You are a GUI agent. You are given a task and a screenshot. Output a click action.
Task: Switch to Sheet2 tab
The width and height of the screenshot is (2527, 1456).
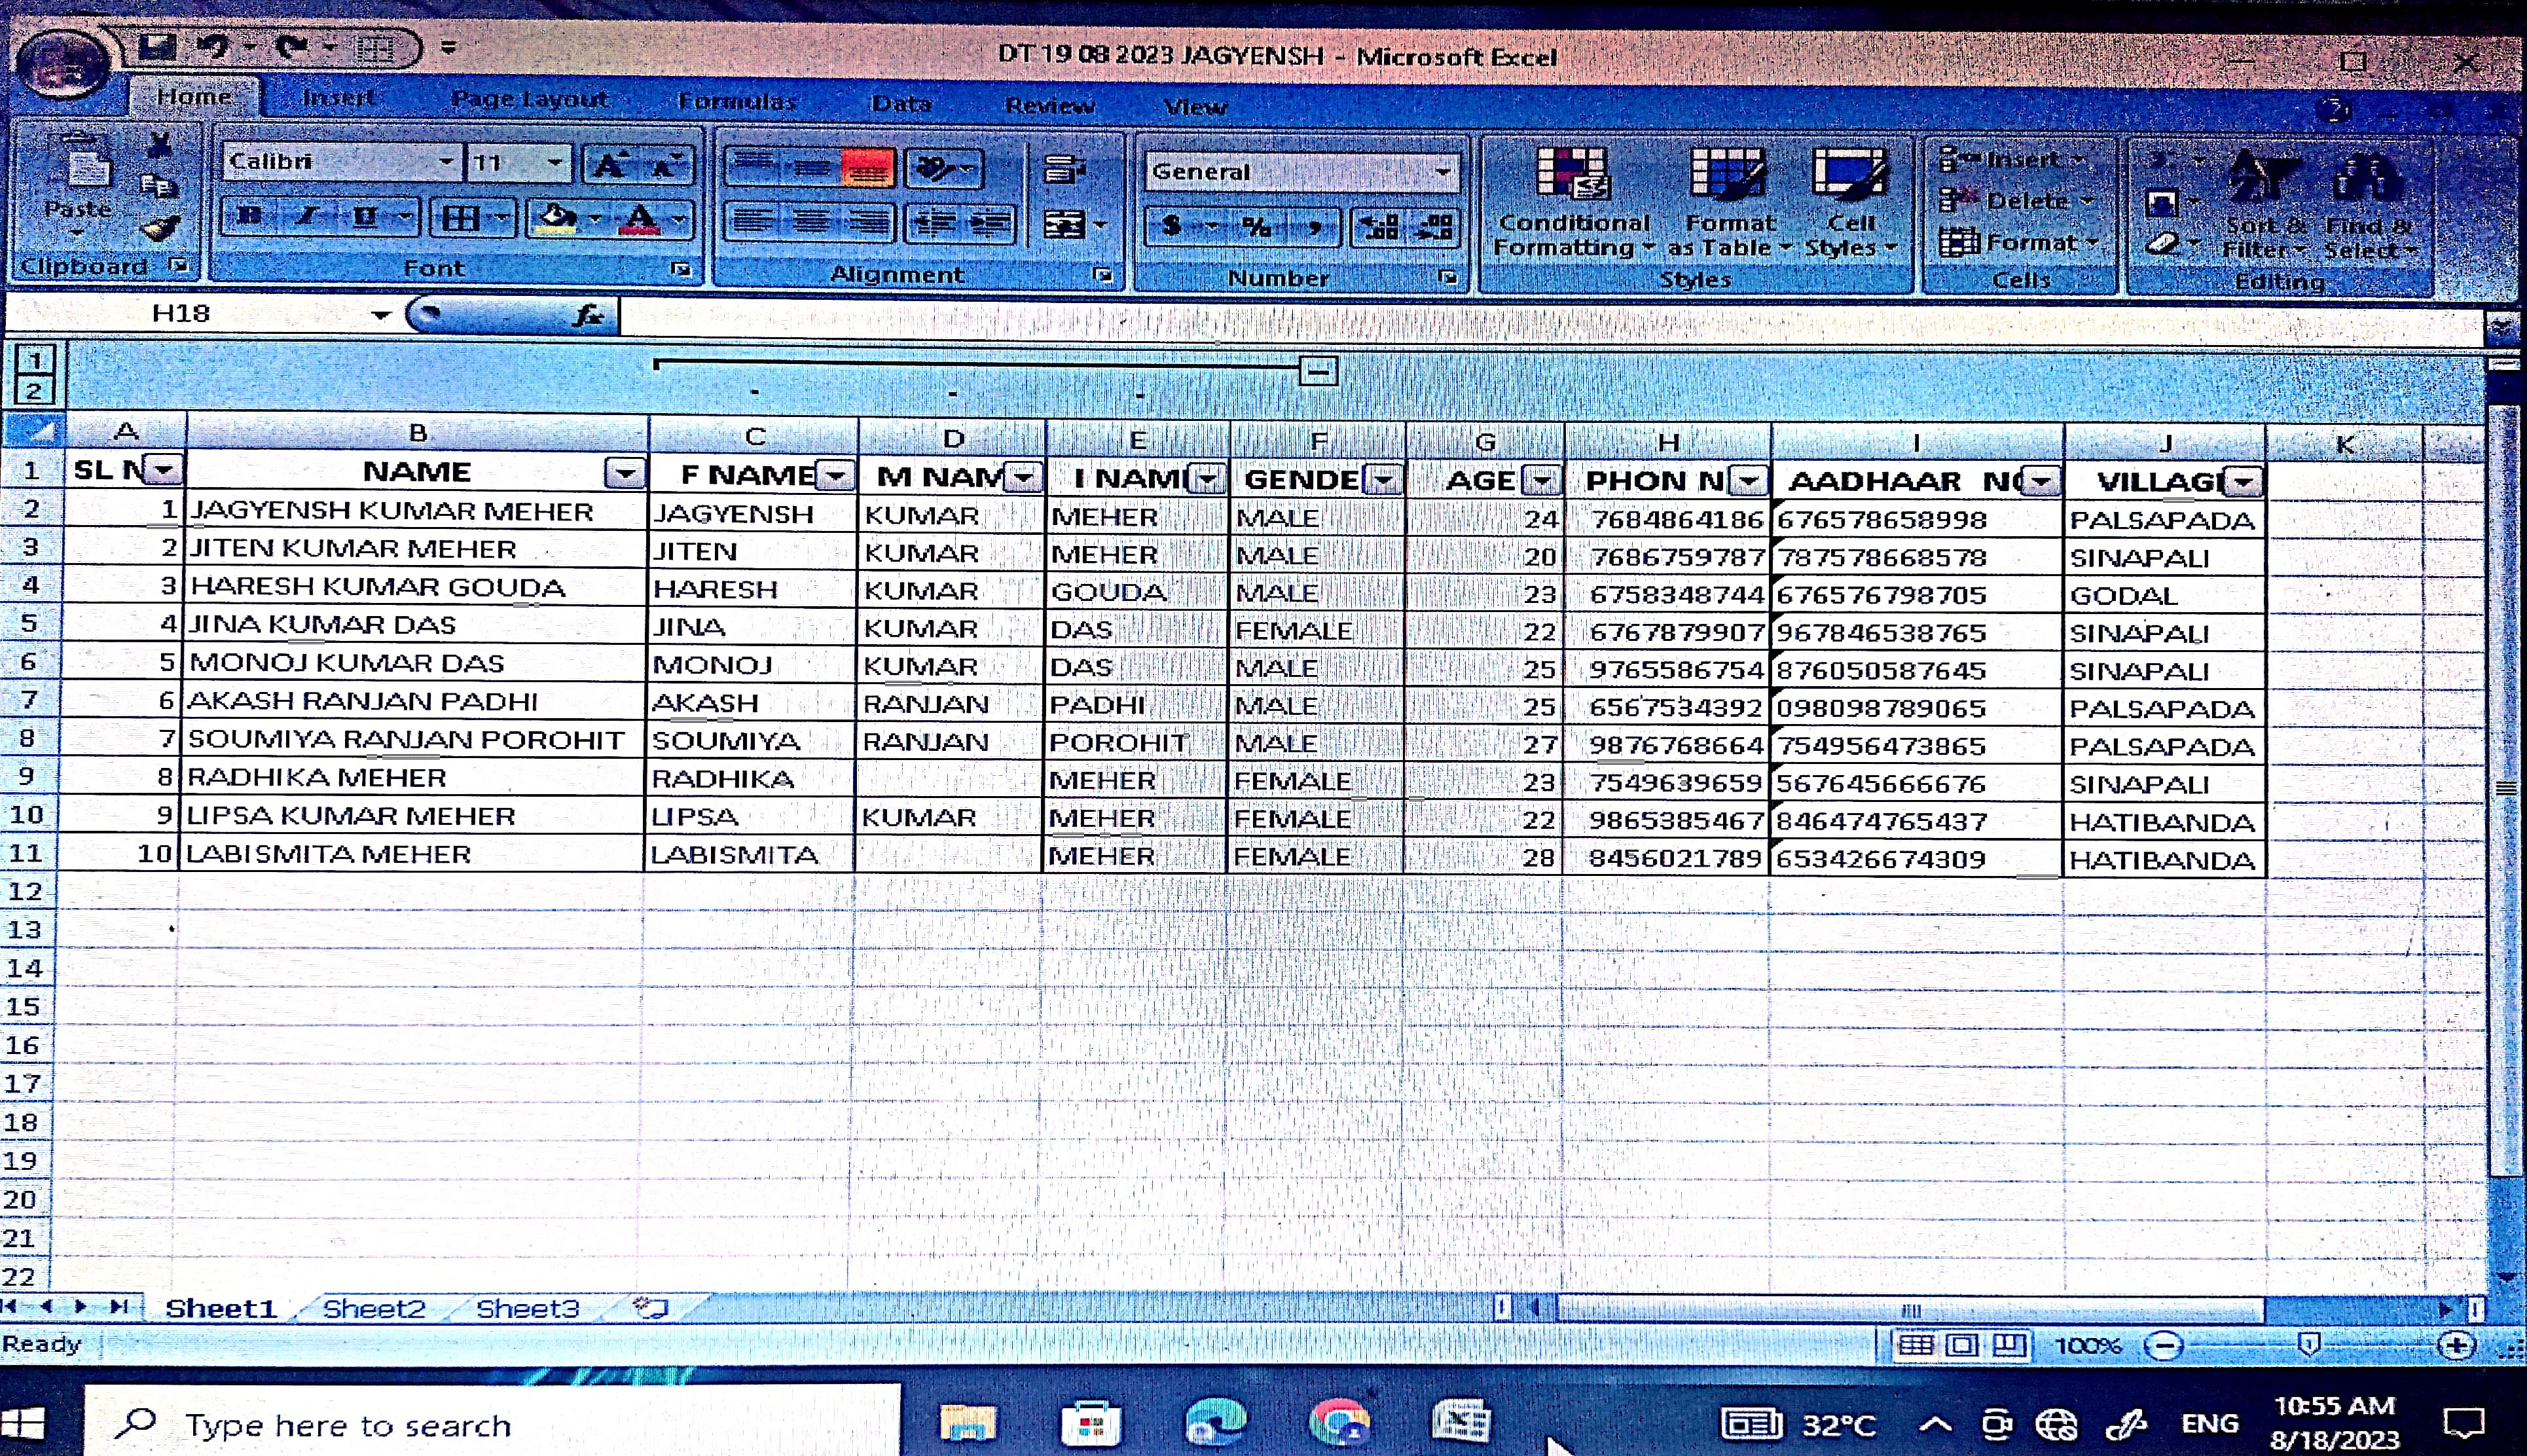(x=374, y=1308)
